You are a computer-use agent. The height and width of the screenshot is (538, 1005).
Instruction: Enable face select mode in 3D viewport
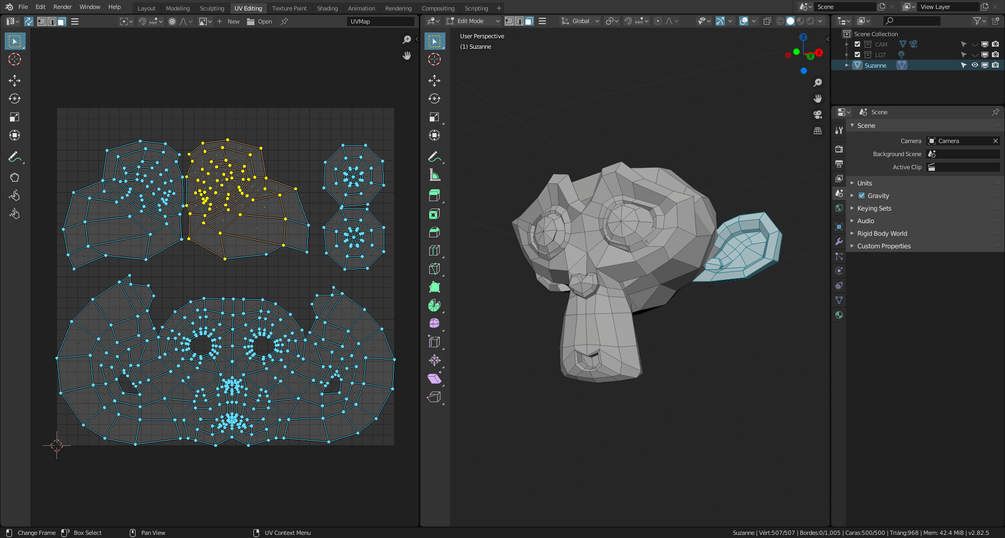(x=529, y=21)
